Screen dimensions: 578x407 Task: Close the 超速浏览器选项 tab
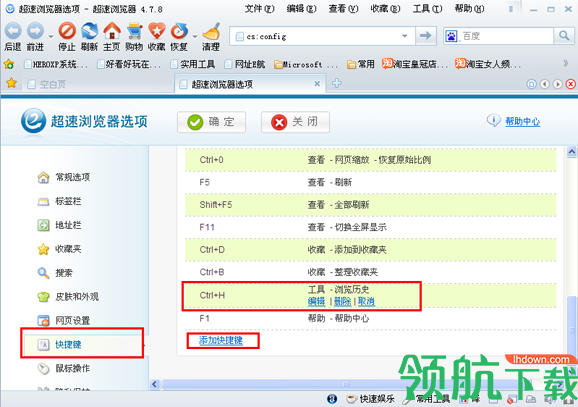(x=317, y=84)
